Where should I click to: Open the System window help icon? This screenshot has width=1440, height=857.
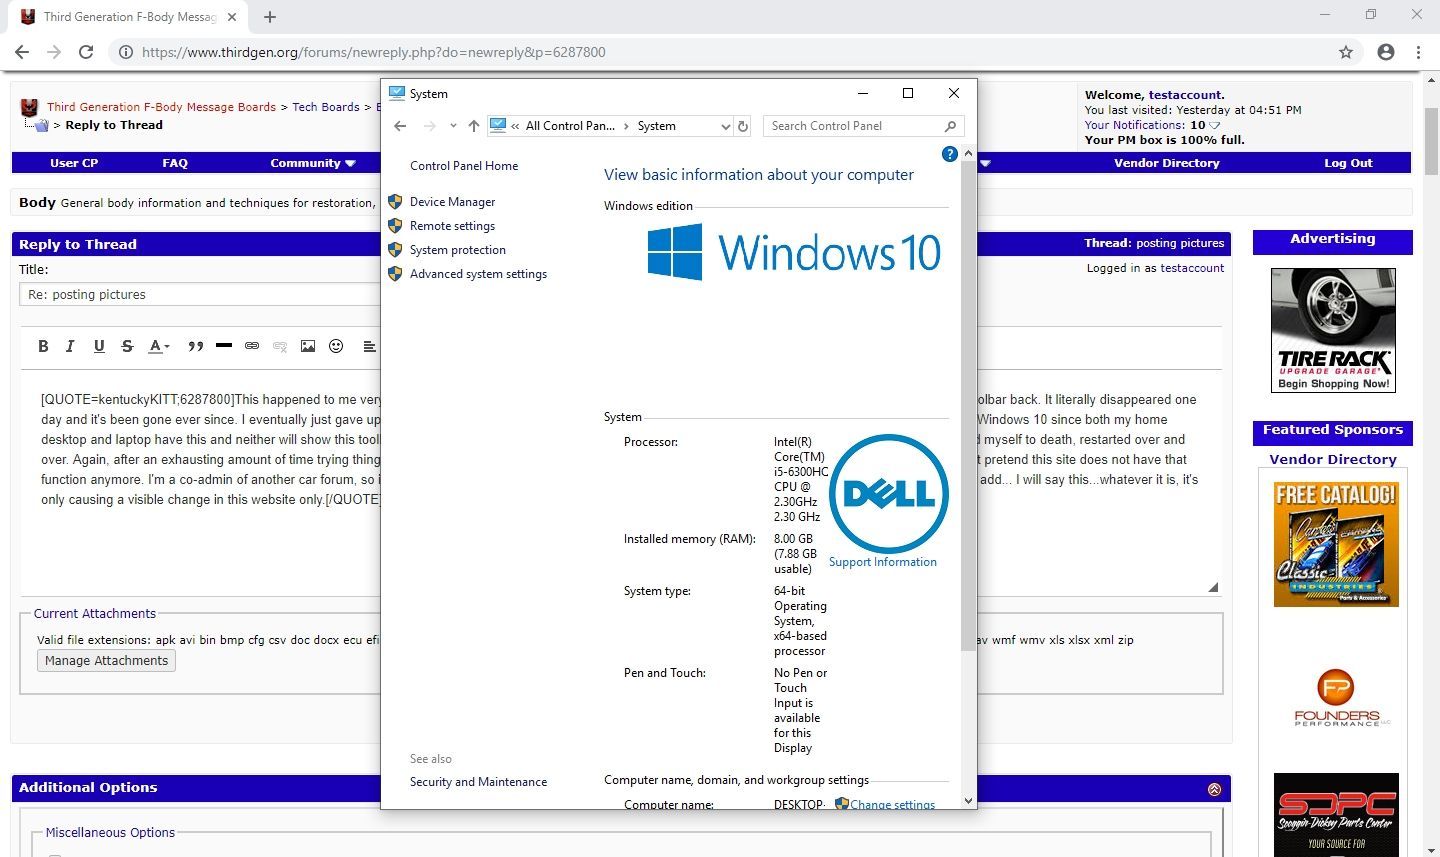(949, 154)
